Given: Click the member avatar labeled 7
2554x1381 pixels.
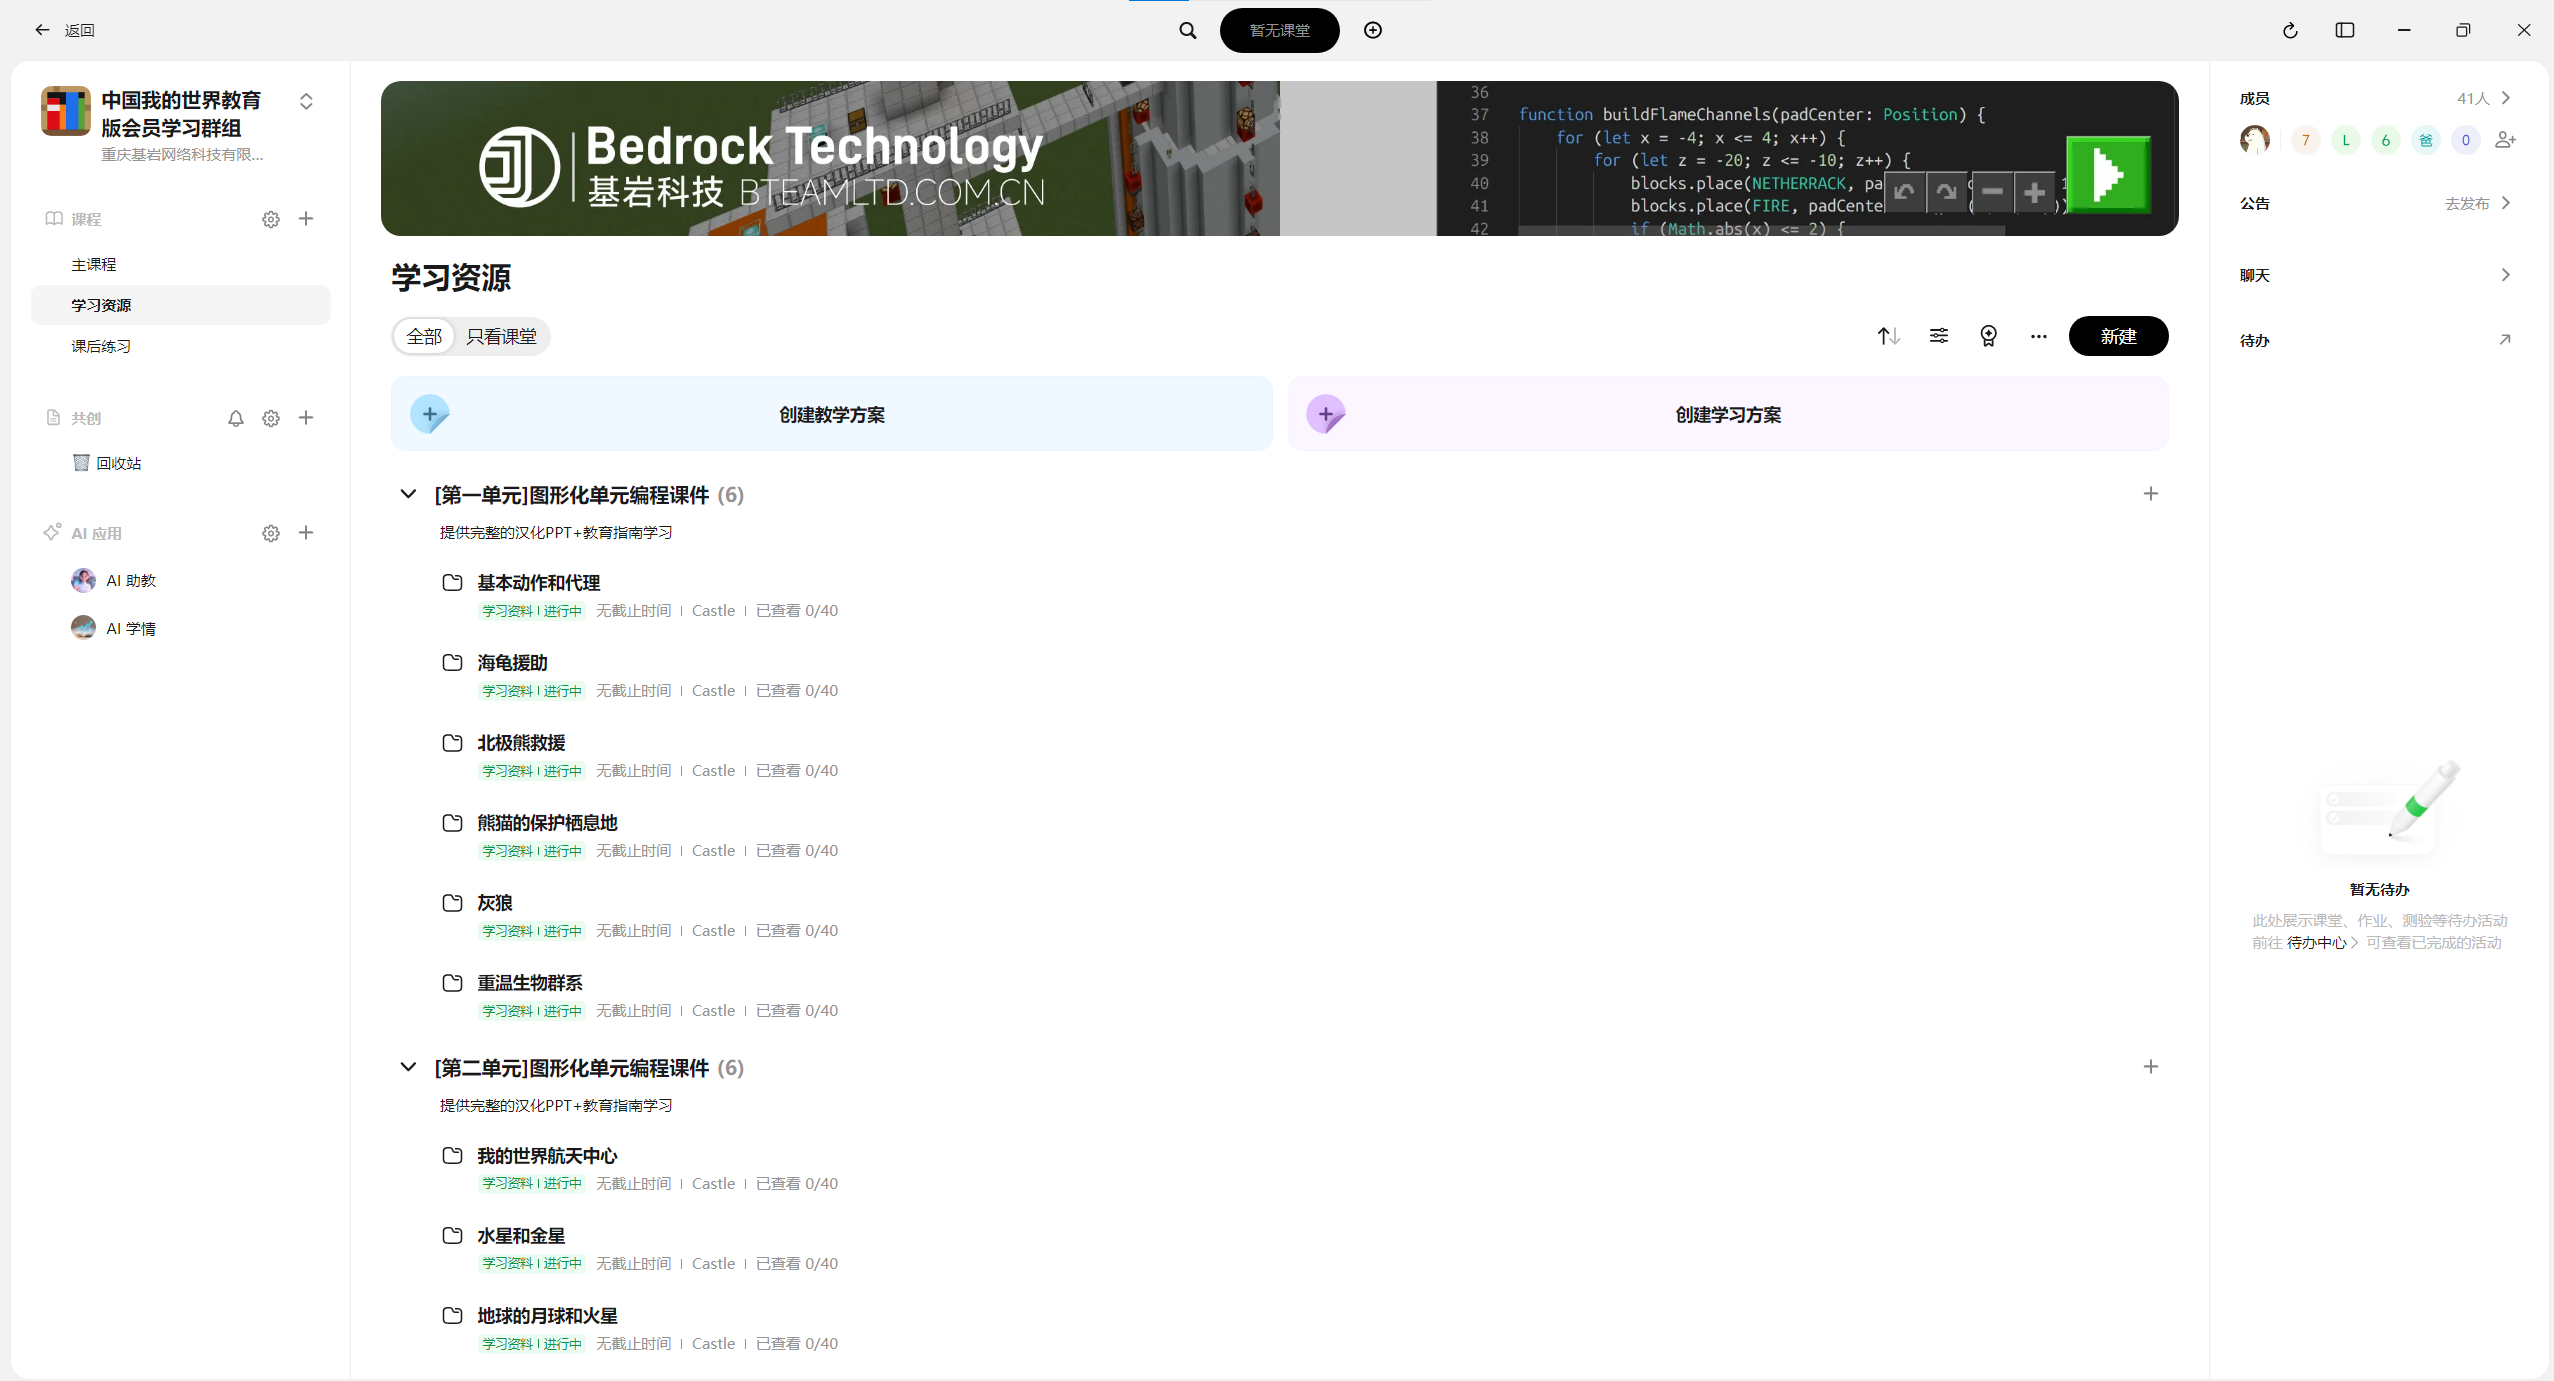Looking at the screenshot, I should [2305, 140].
